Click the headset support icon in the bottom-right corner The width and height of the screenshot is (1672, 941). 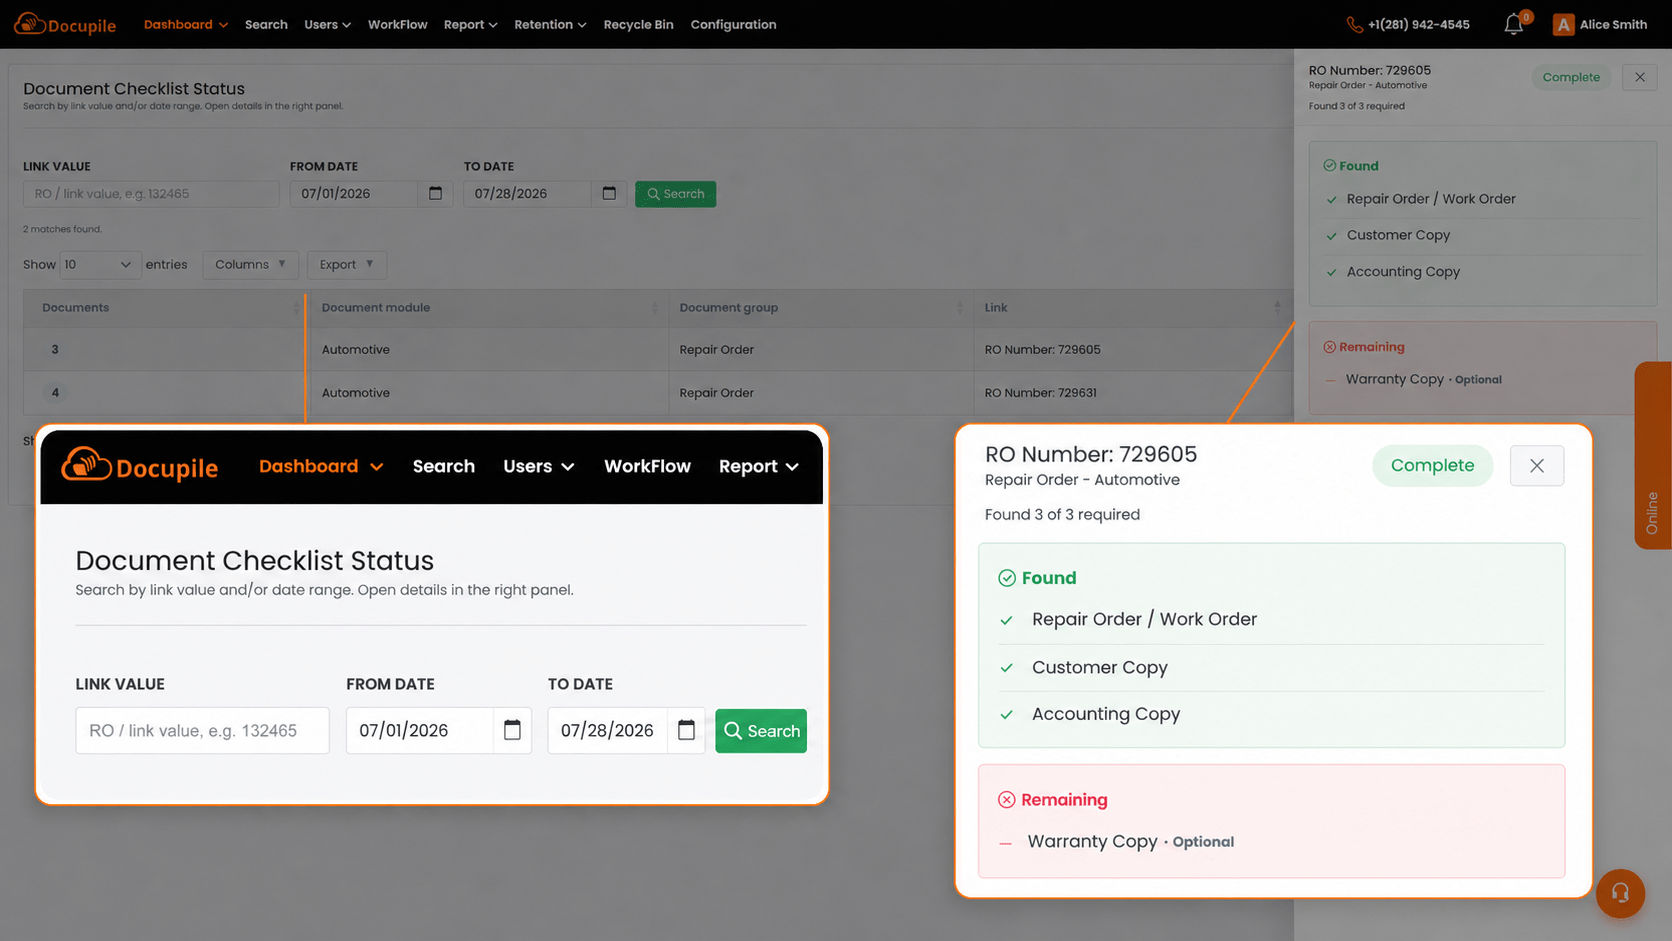click(x=1620, y=893)
